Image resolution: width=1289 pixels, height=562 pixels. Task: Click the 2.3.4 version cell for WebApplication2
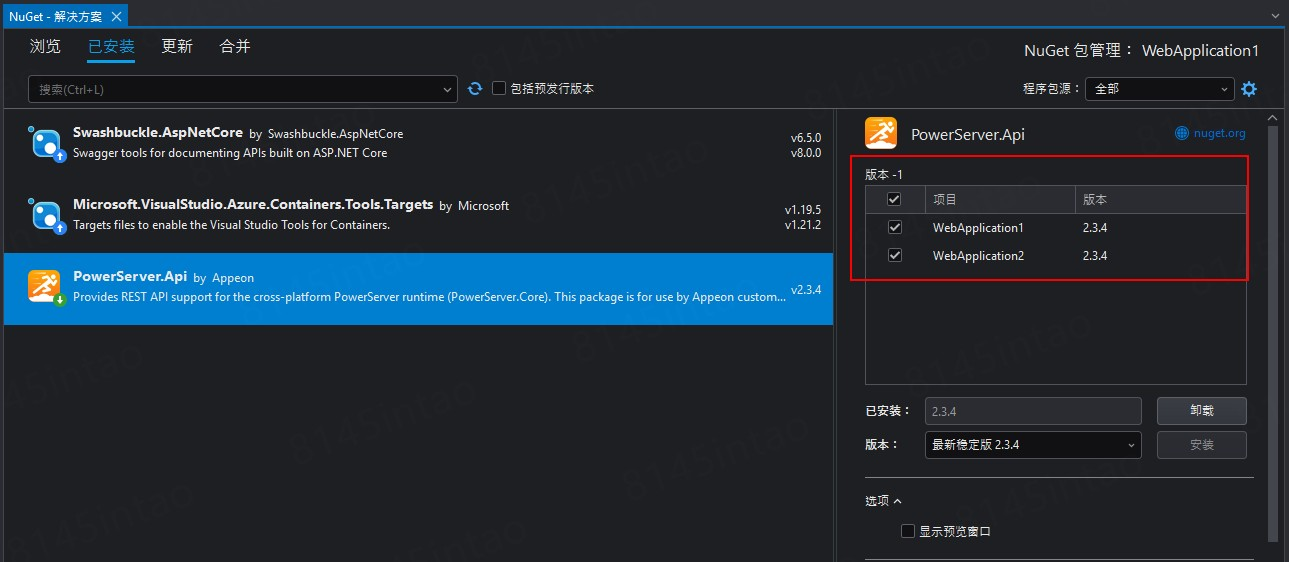(1095, 256)
